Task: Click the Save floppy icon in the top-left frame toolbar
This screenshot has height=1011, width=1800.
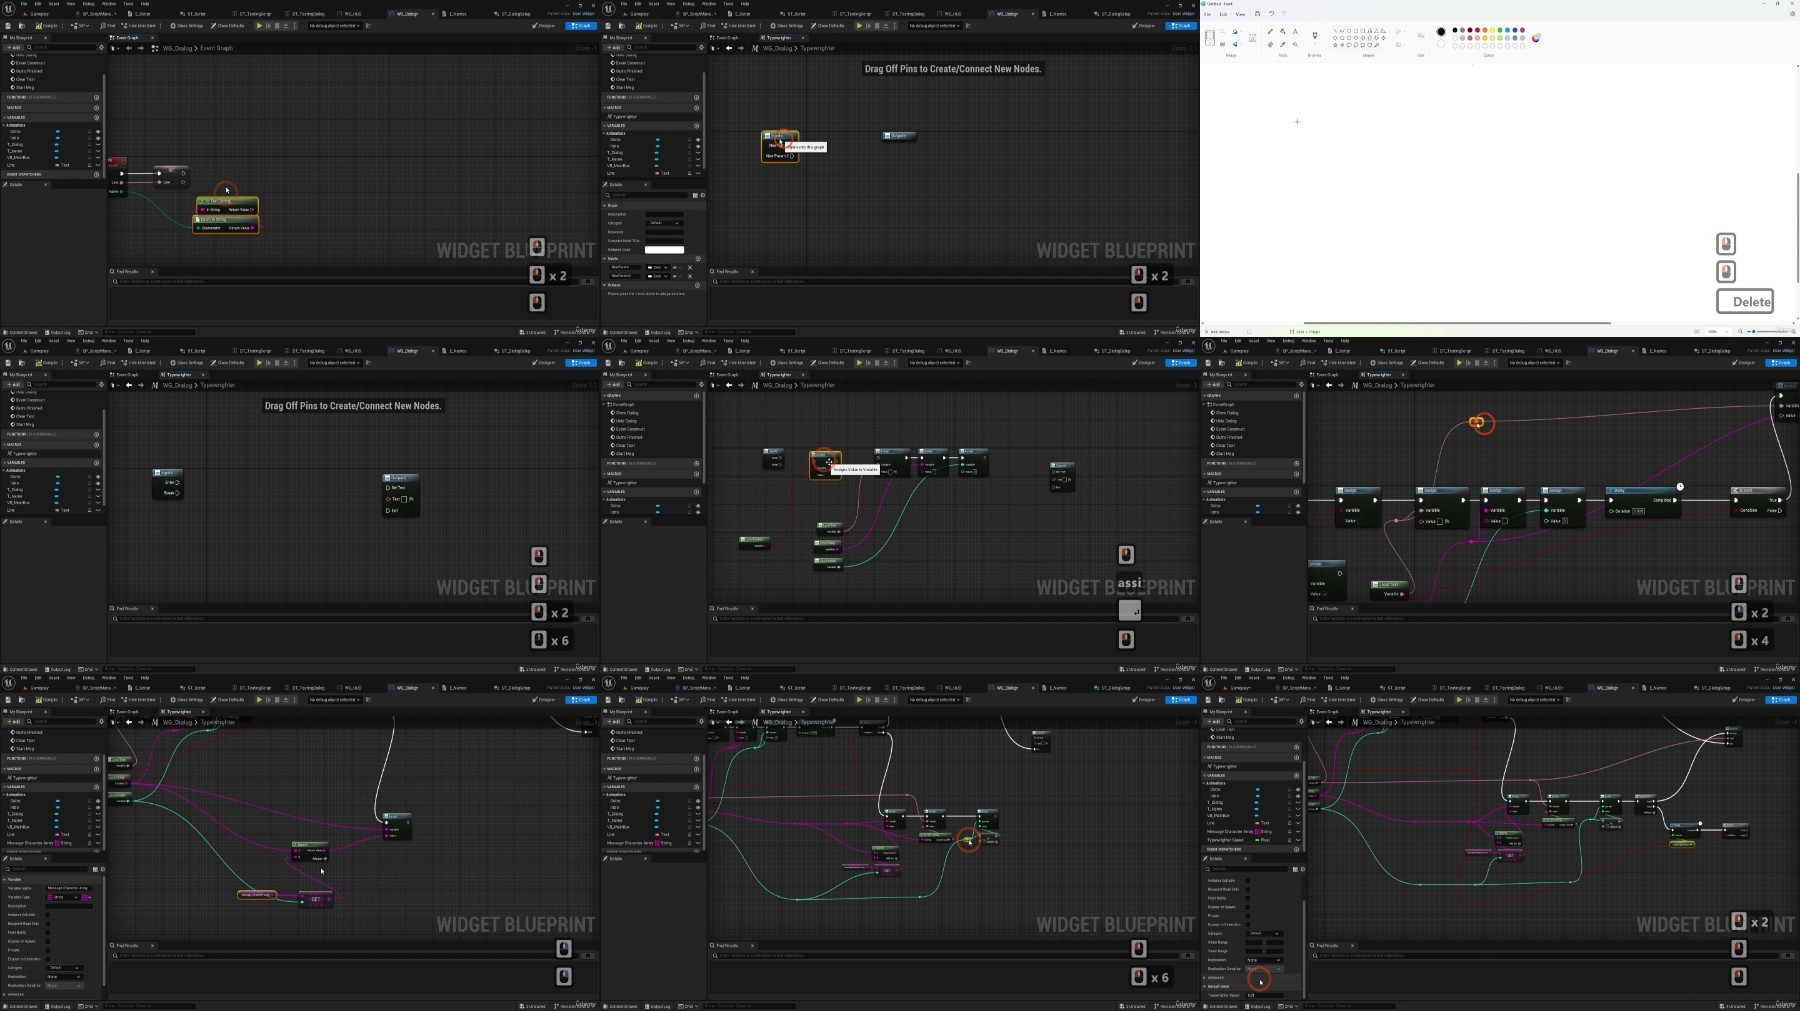Action: [8, 26]
